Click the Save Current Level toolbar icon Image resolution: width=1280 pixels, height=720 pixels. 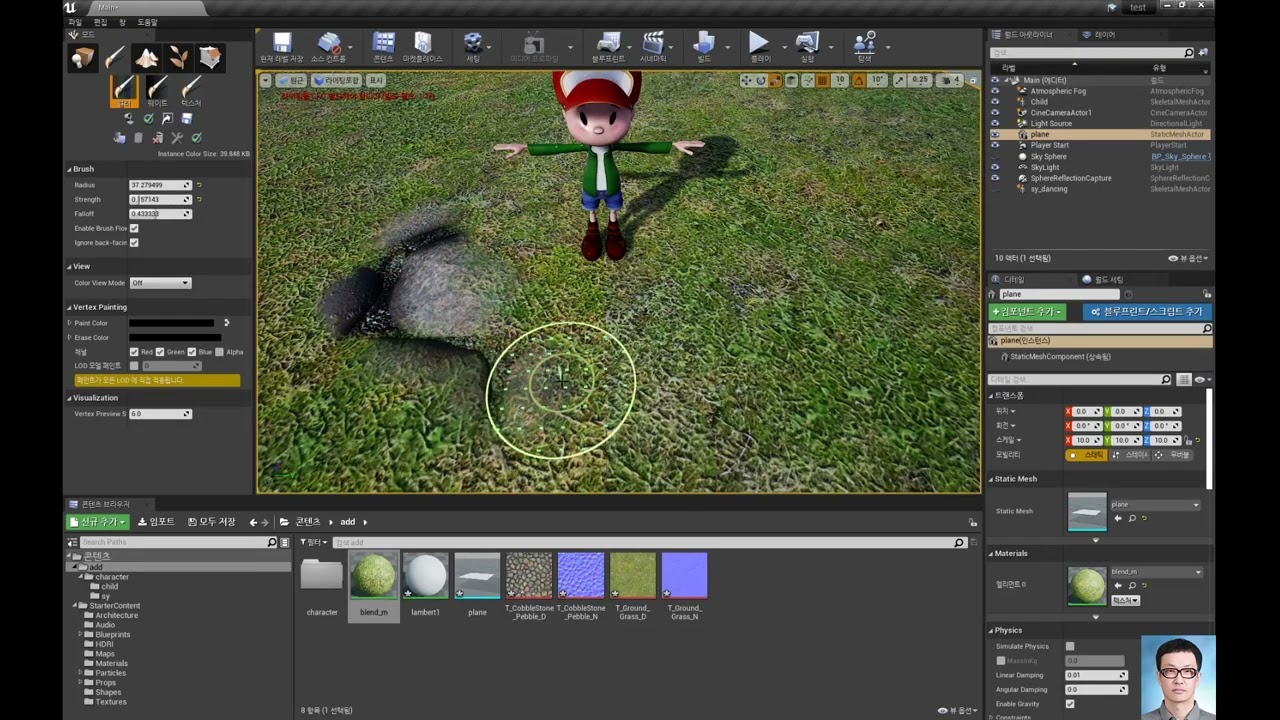click(282, 46)
